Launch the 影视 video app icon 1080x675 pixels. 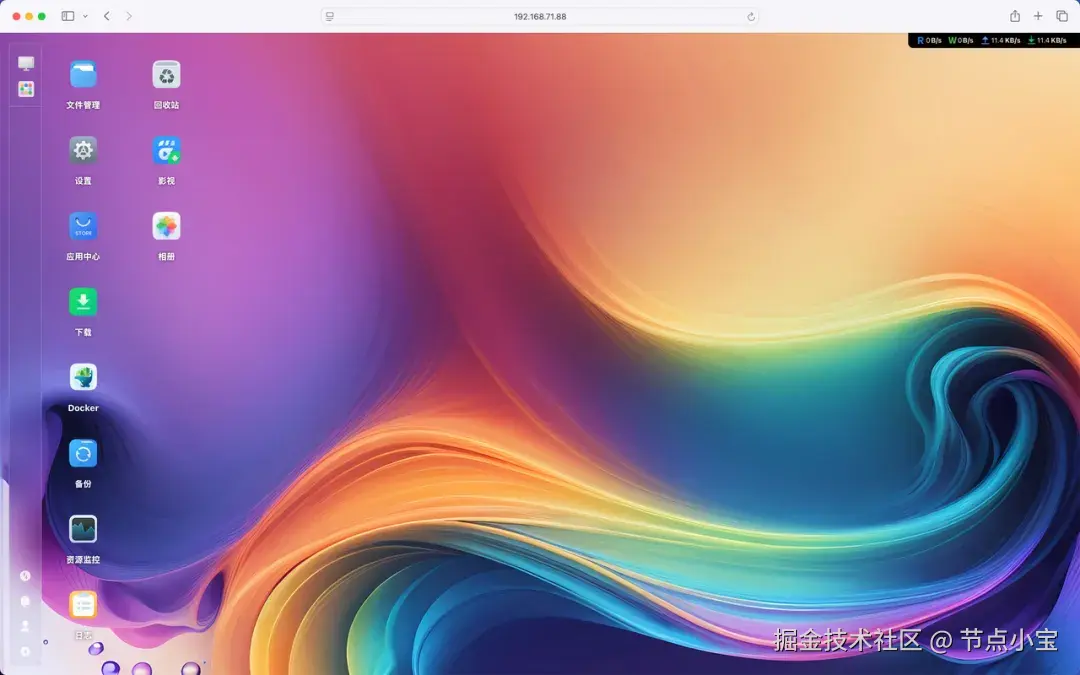167,150
